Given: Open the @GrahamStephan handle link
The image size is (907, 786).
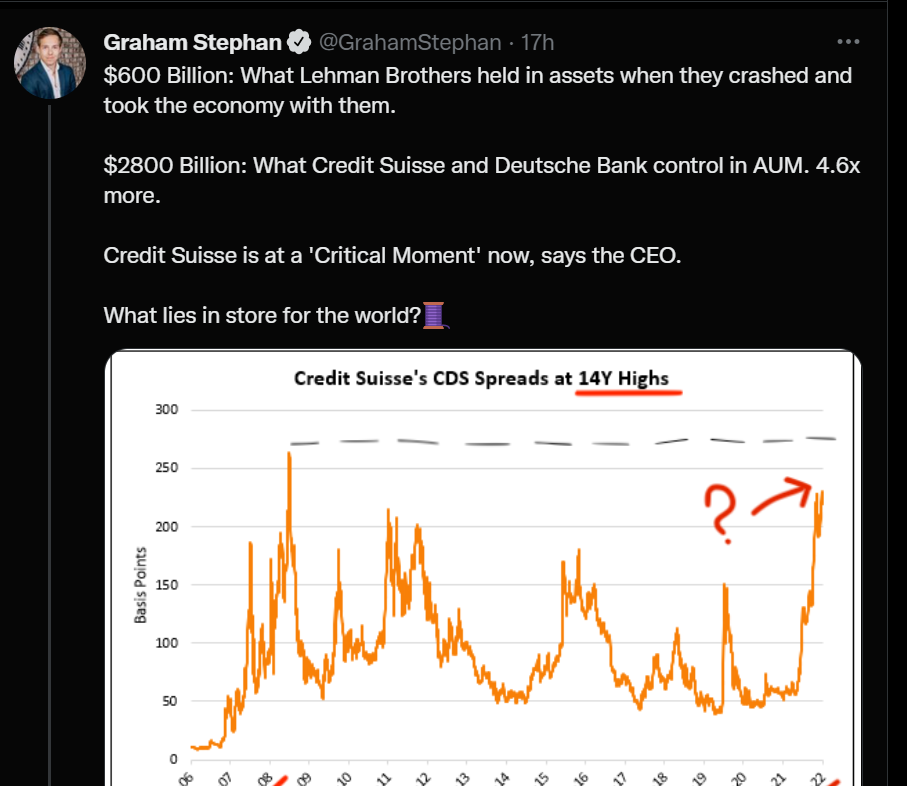Looking at the screenshot, I should coord(410,42).
